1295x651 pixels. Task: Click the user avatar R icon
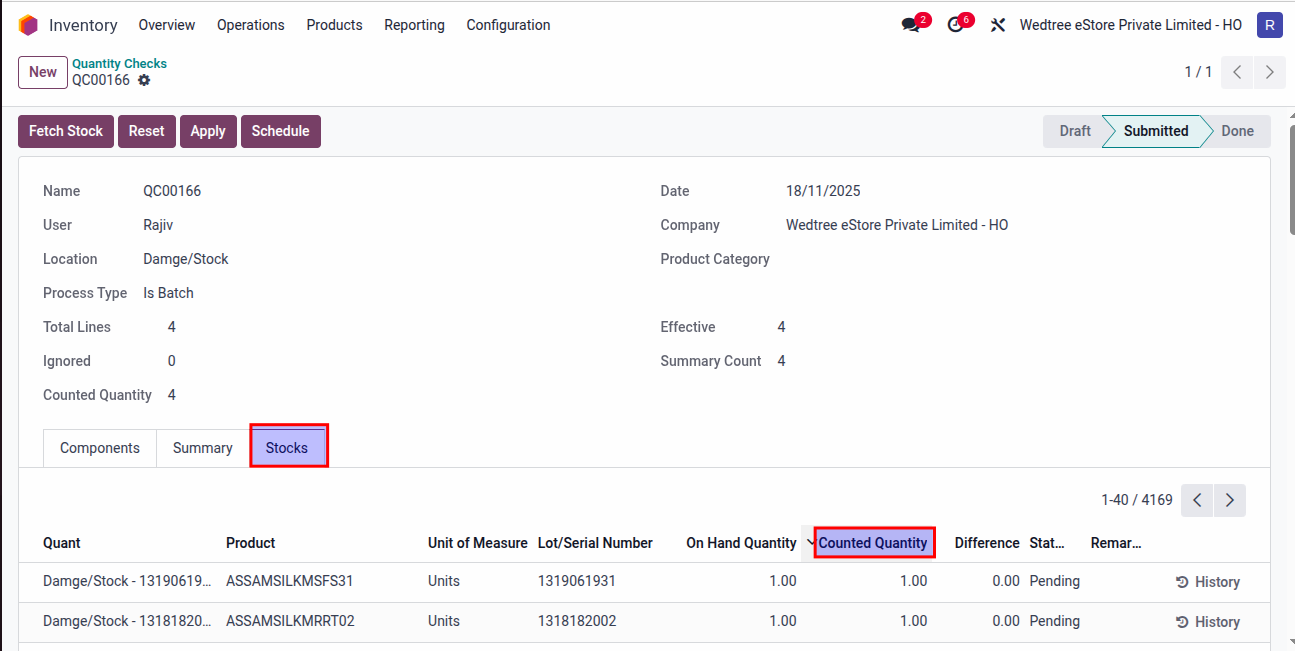click(1269, 25)
